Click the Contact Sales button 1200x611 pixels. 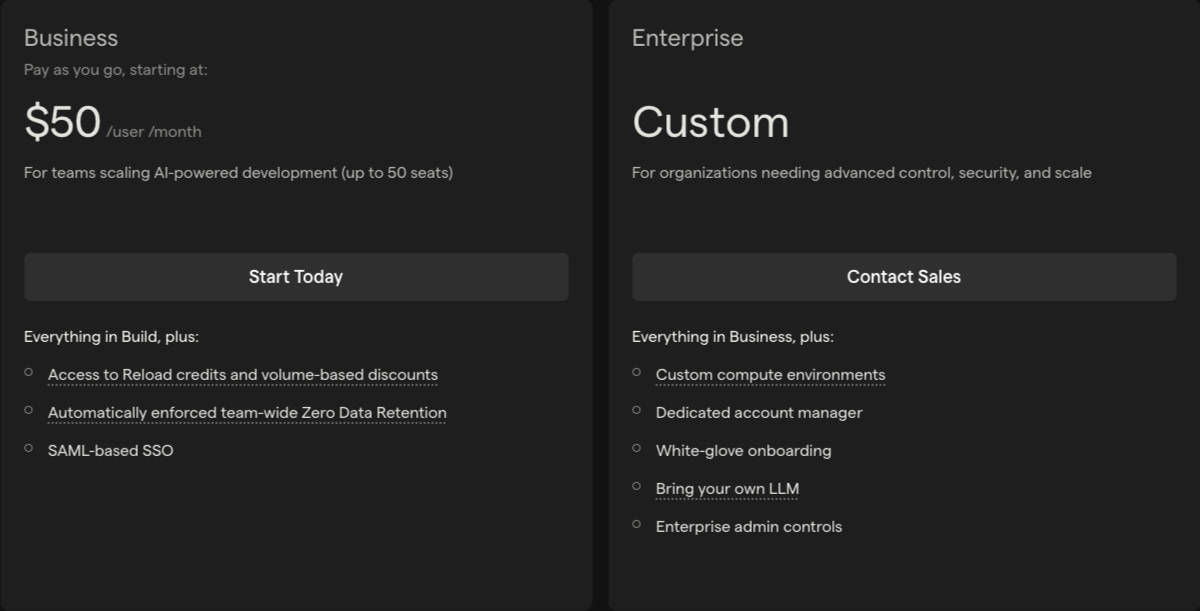(904, 277)
